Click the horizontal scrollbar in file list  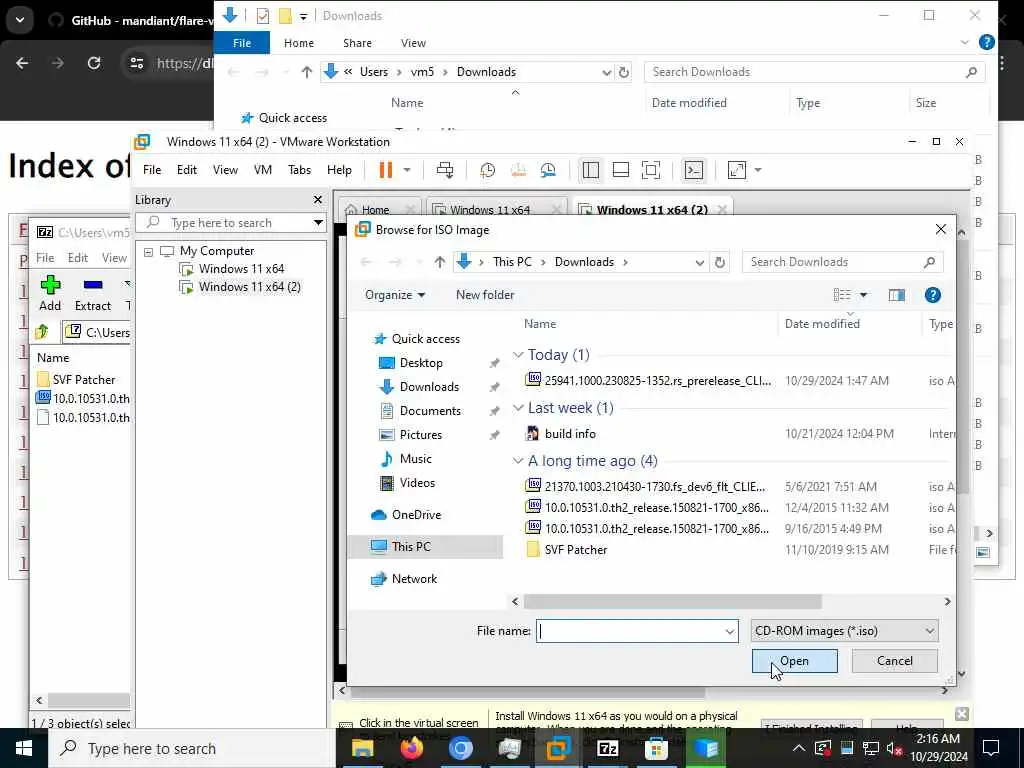point(673,601)
